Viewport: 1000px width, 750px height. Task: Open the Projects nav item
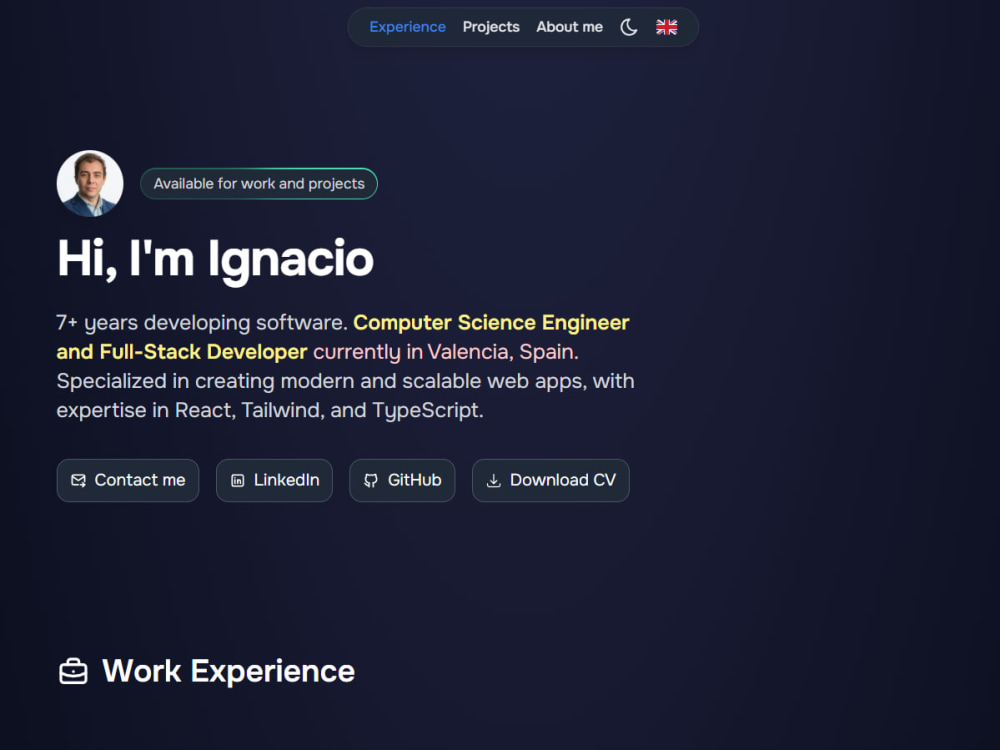[x=491, y=27]
